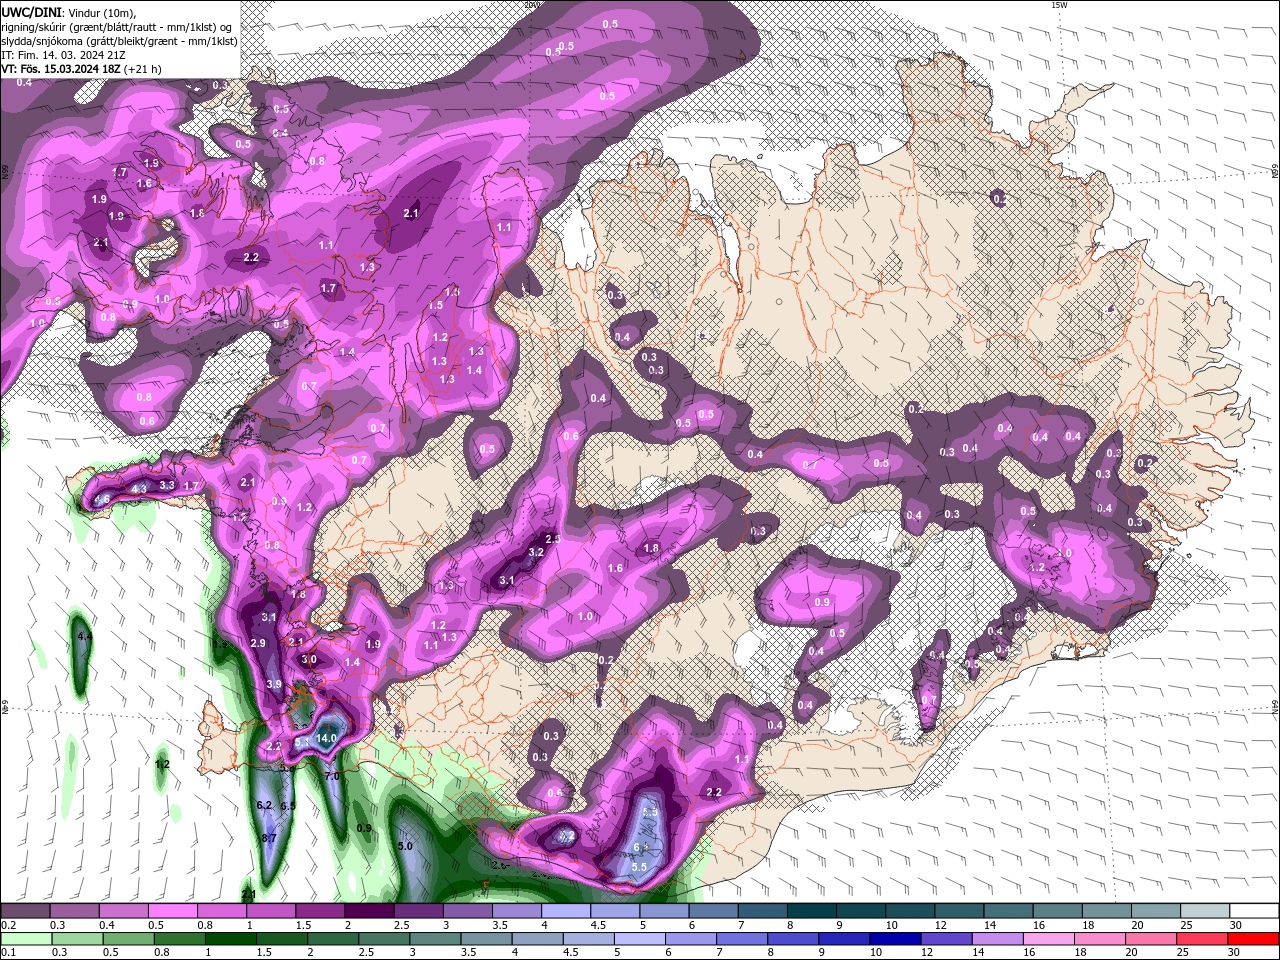Click the 8.7 rain value on the map

click(269, 838)
